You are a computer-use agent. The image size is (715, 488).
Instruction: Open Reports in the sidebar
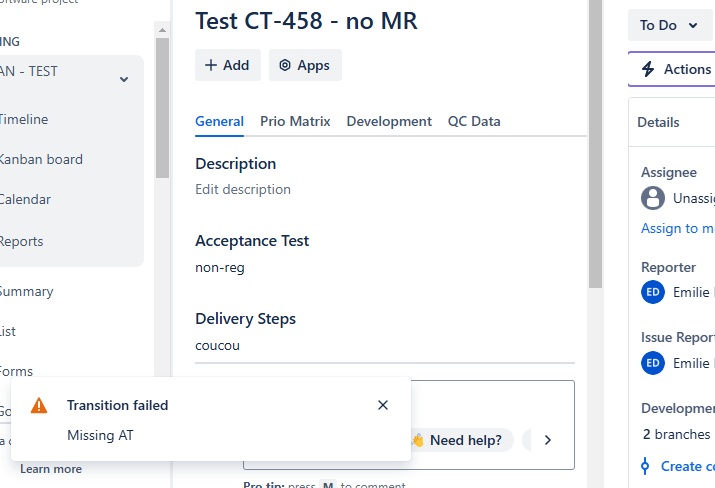pyautogui.click(x=21, y=242)
